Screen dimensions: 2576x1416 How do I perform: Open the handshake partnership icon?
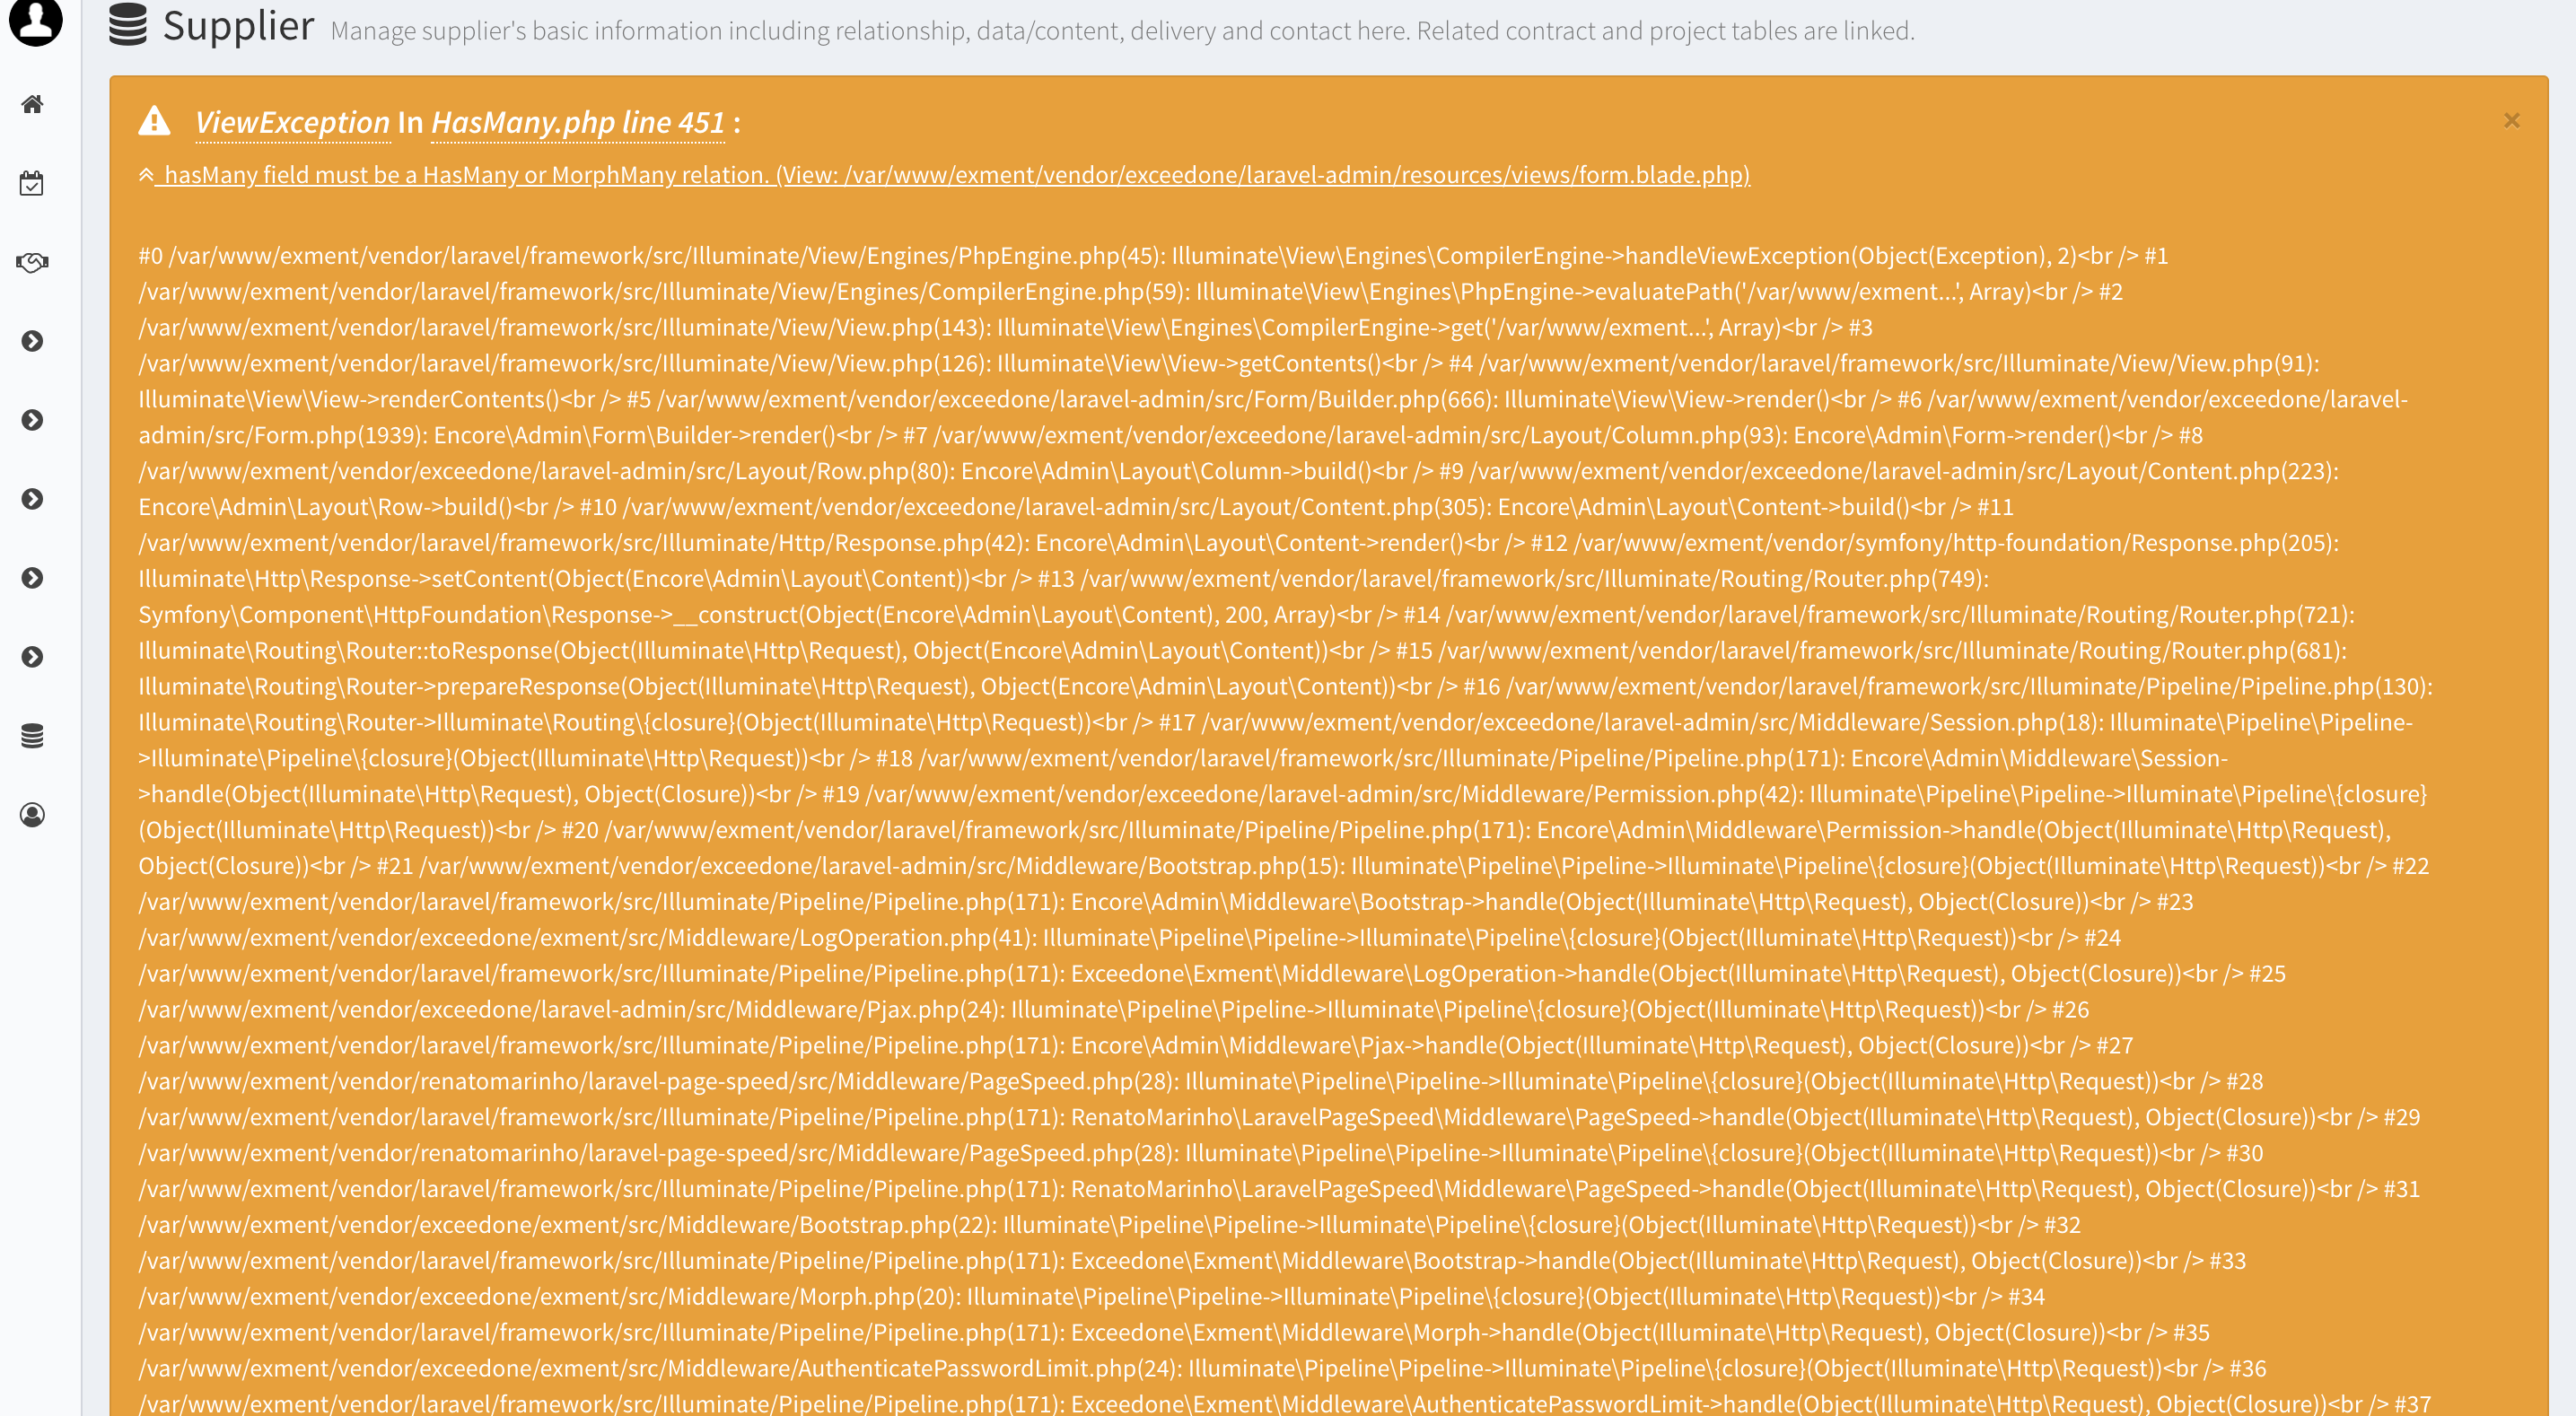[x=33, y=263]
